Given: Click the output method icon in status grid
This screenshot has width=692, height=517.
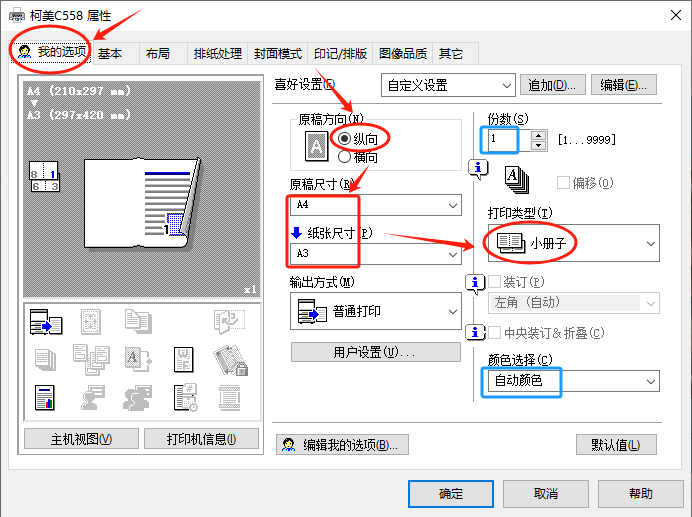Looking at the screenshot, I should 46,322.
